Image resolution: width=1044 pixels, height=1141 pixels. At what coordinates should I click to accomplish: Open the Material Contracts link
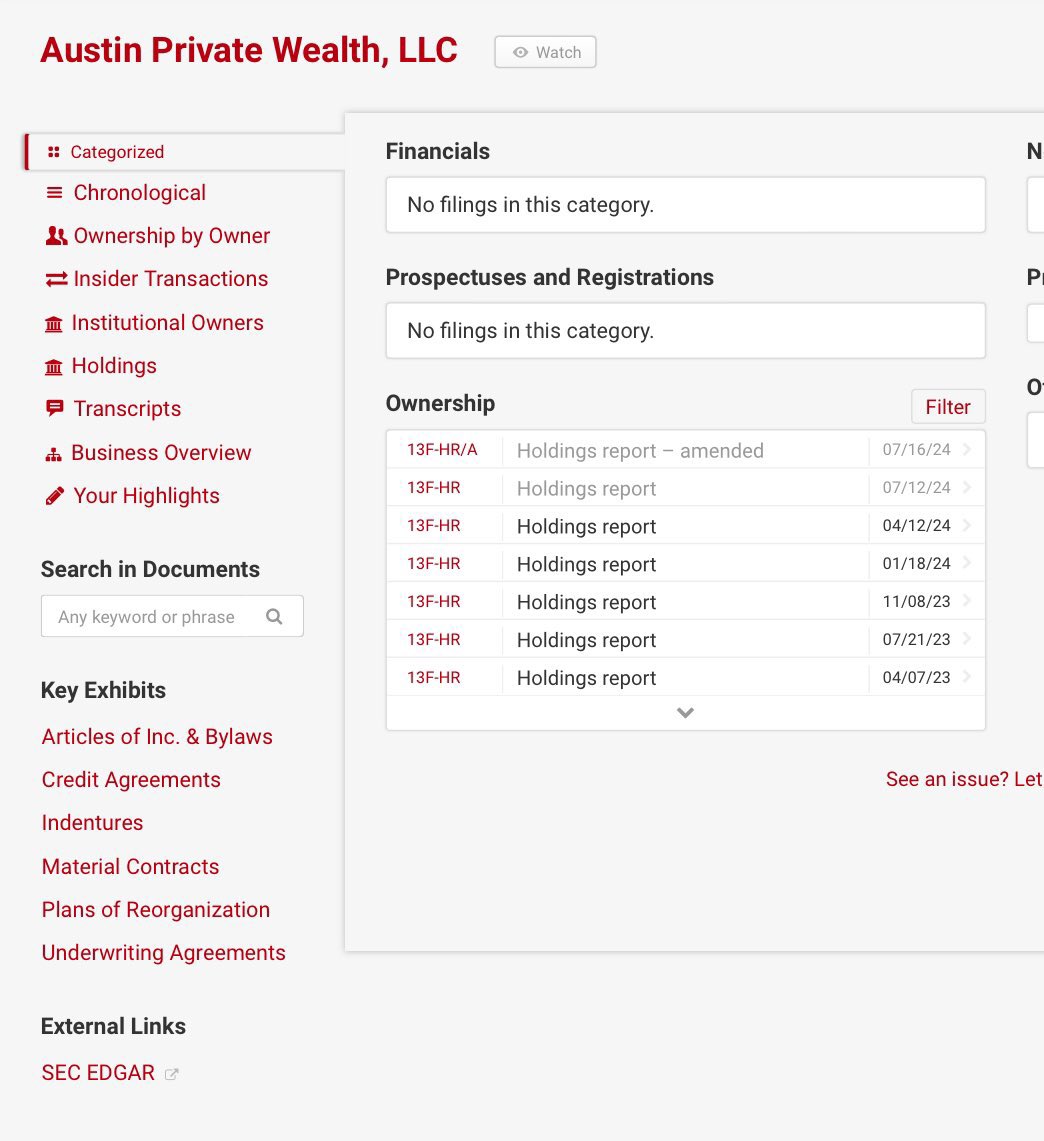[x=130, y=867]
